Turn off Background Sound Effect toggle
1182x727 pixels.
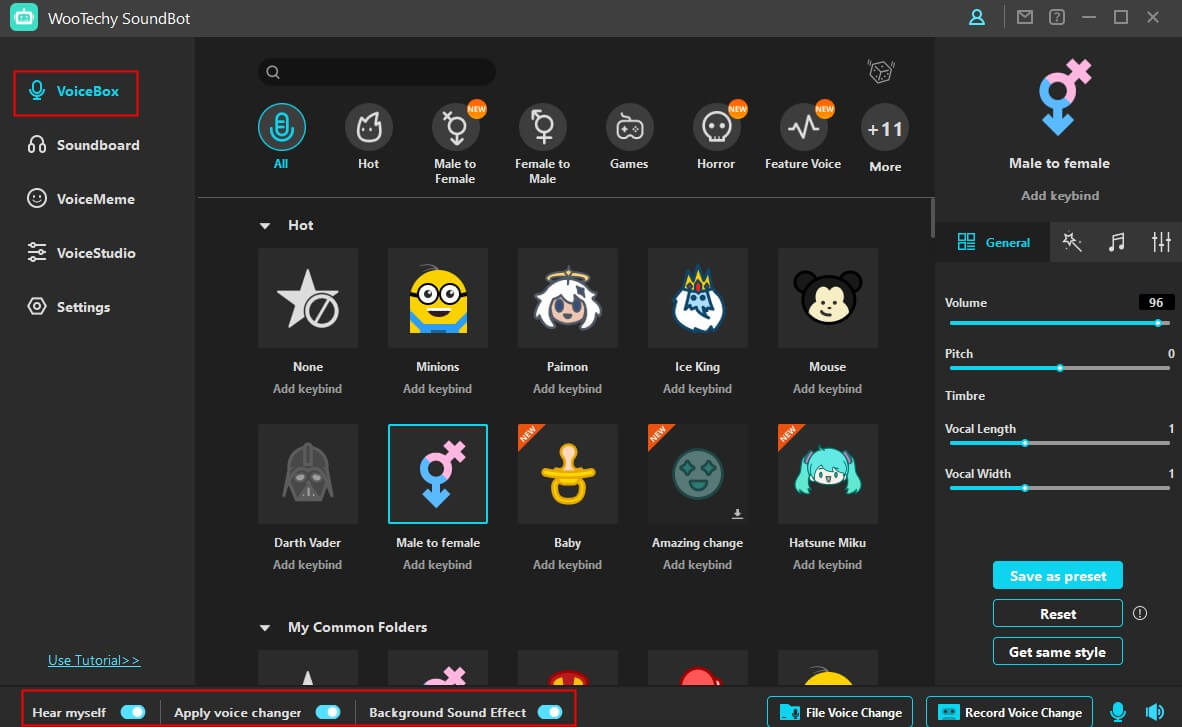pos(550,712)
